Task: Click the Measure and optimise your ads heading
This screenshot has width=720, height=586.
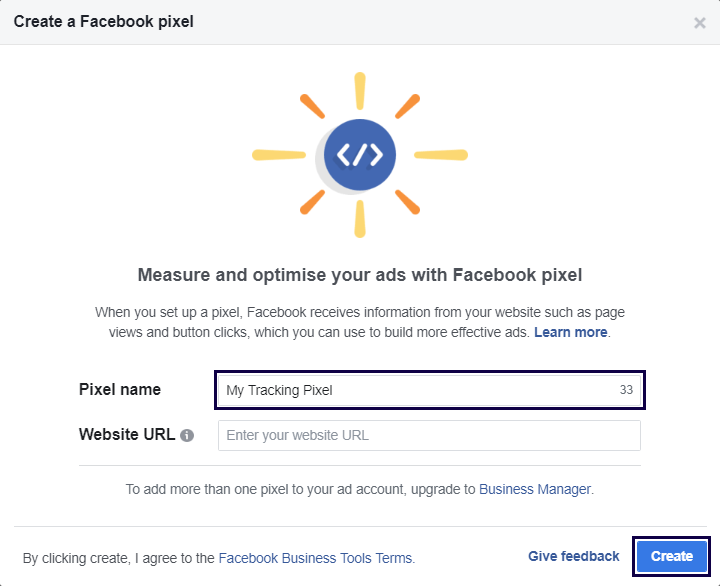Action: (x=360, y=274)
